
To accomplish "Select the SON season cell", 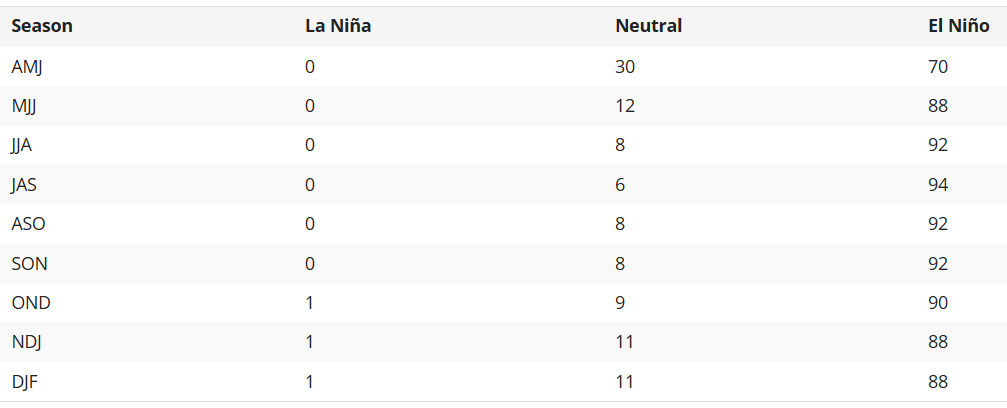I will click(29, 264).
